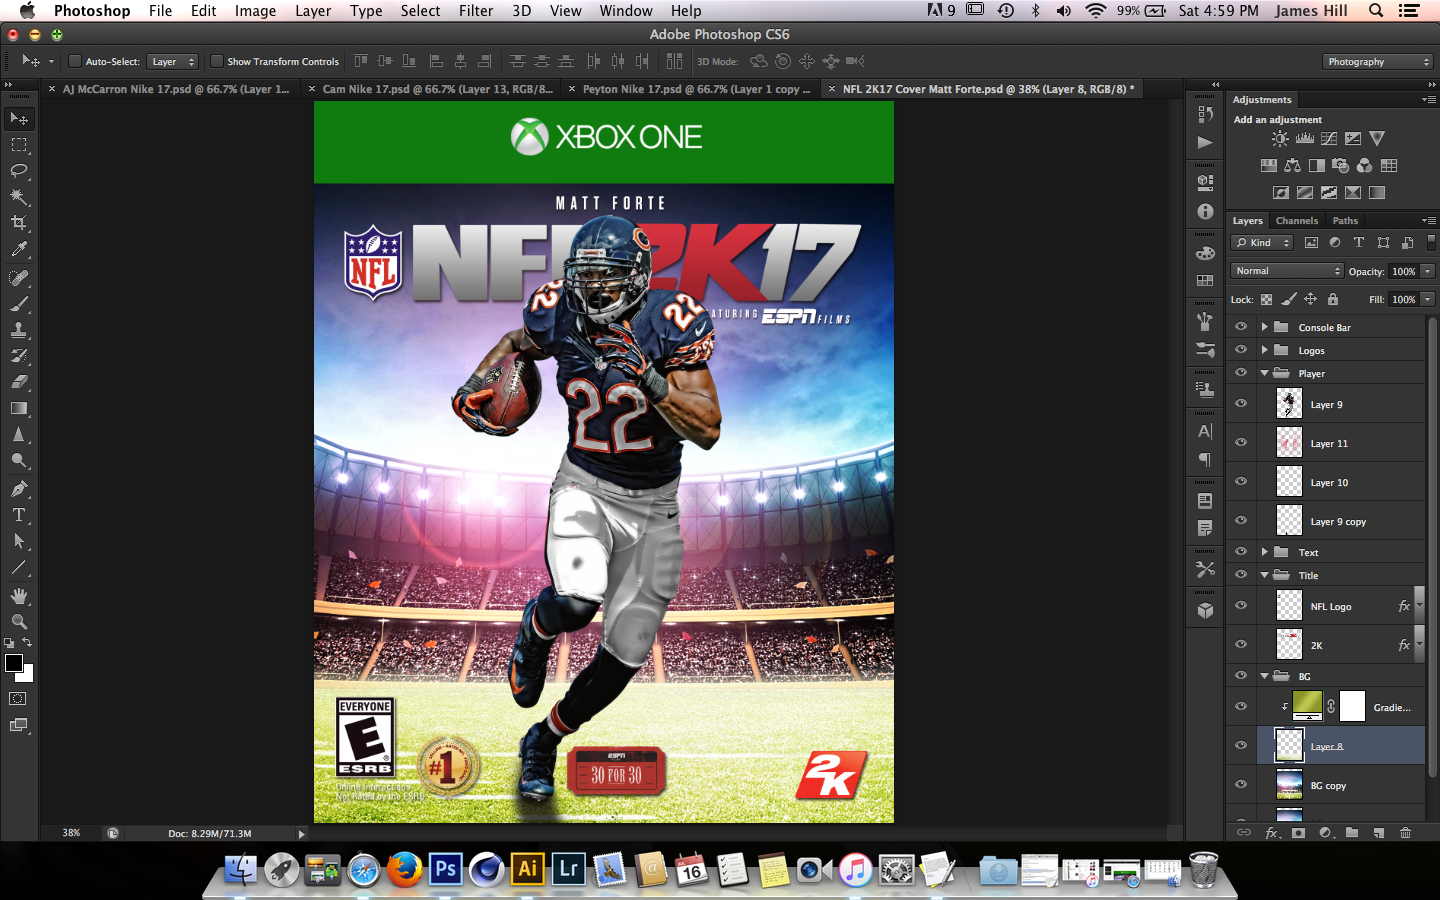Viewport: 1440px width, 900px height.
Task: Open the Image menu
Action: 255,11
